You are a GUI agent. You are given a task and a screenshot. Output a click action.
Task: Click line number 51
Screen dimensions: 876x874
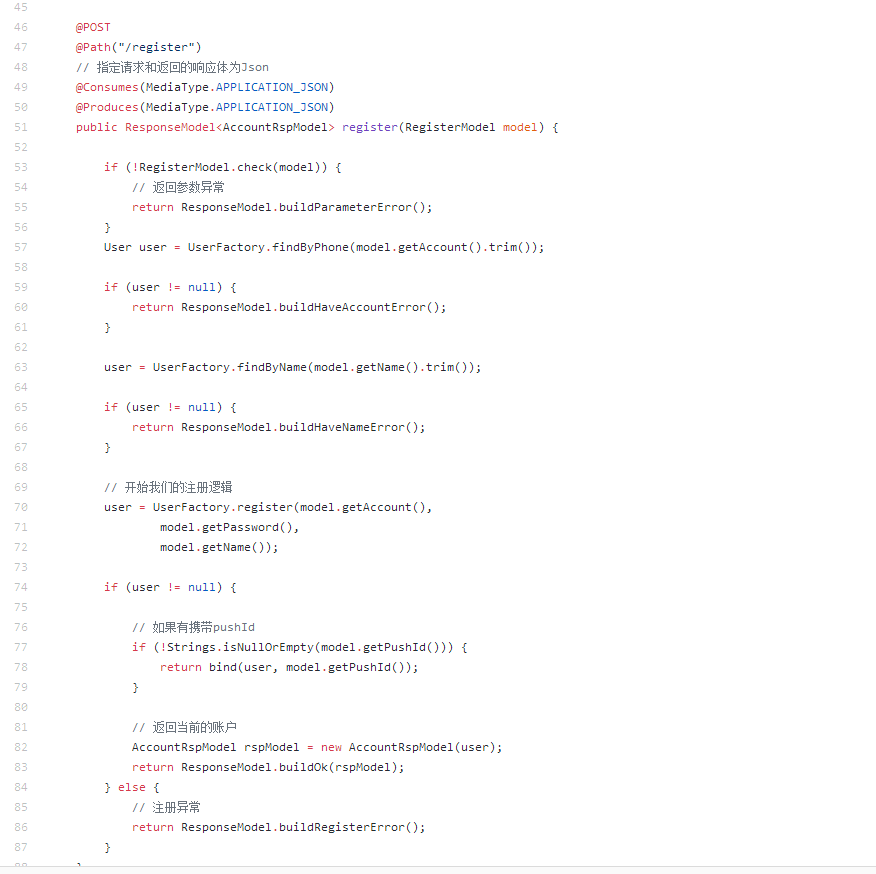(x=21, y=127)
